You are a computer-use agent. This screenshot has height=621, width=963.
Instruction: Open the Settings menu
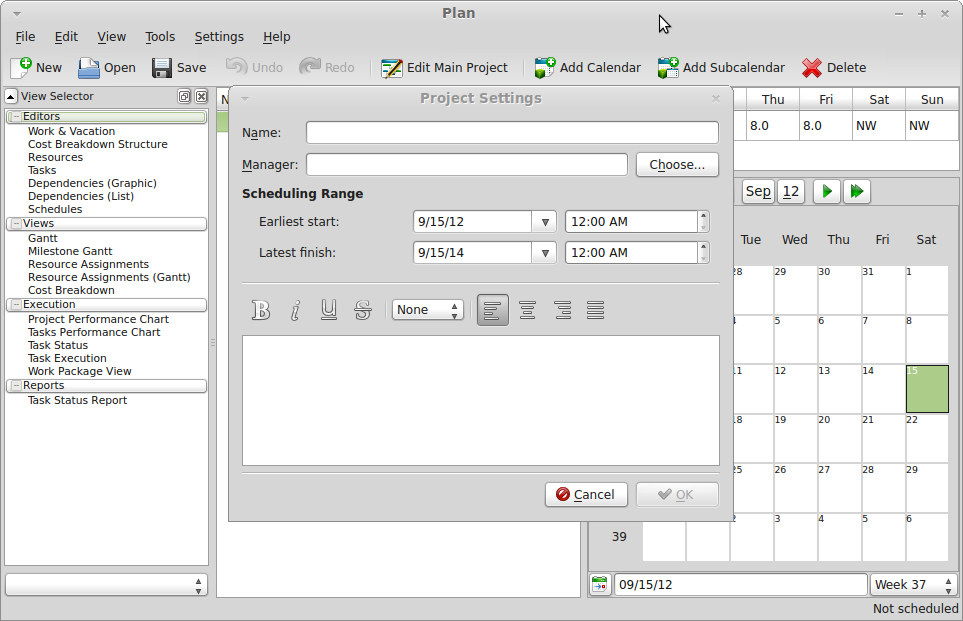click(x=219, y=37)
